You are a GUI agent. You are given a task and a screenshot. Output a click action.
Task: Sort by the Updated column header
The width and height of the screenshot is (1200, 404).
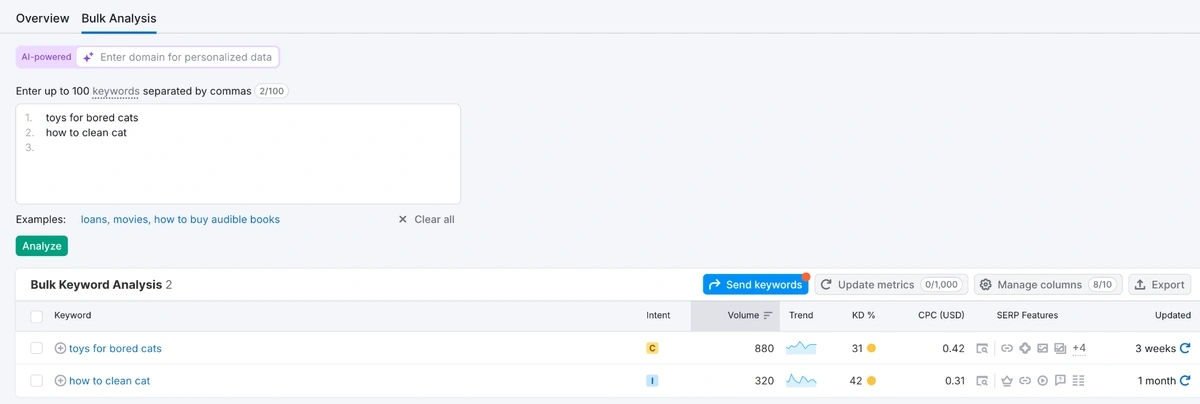point(1172,315)
